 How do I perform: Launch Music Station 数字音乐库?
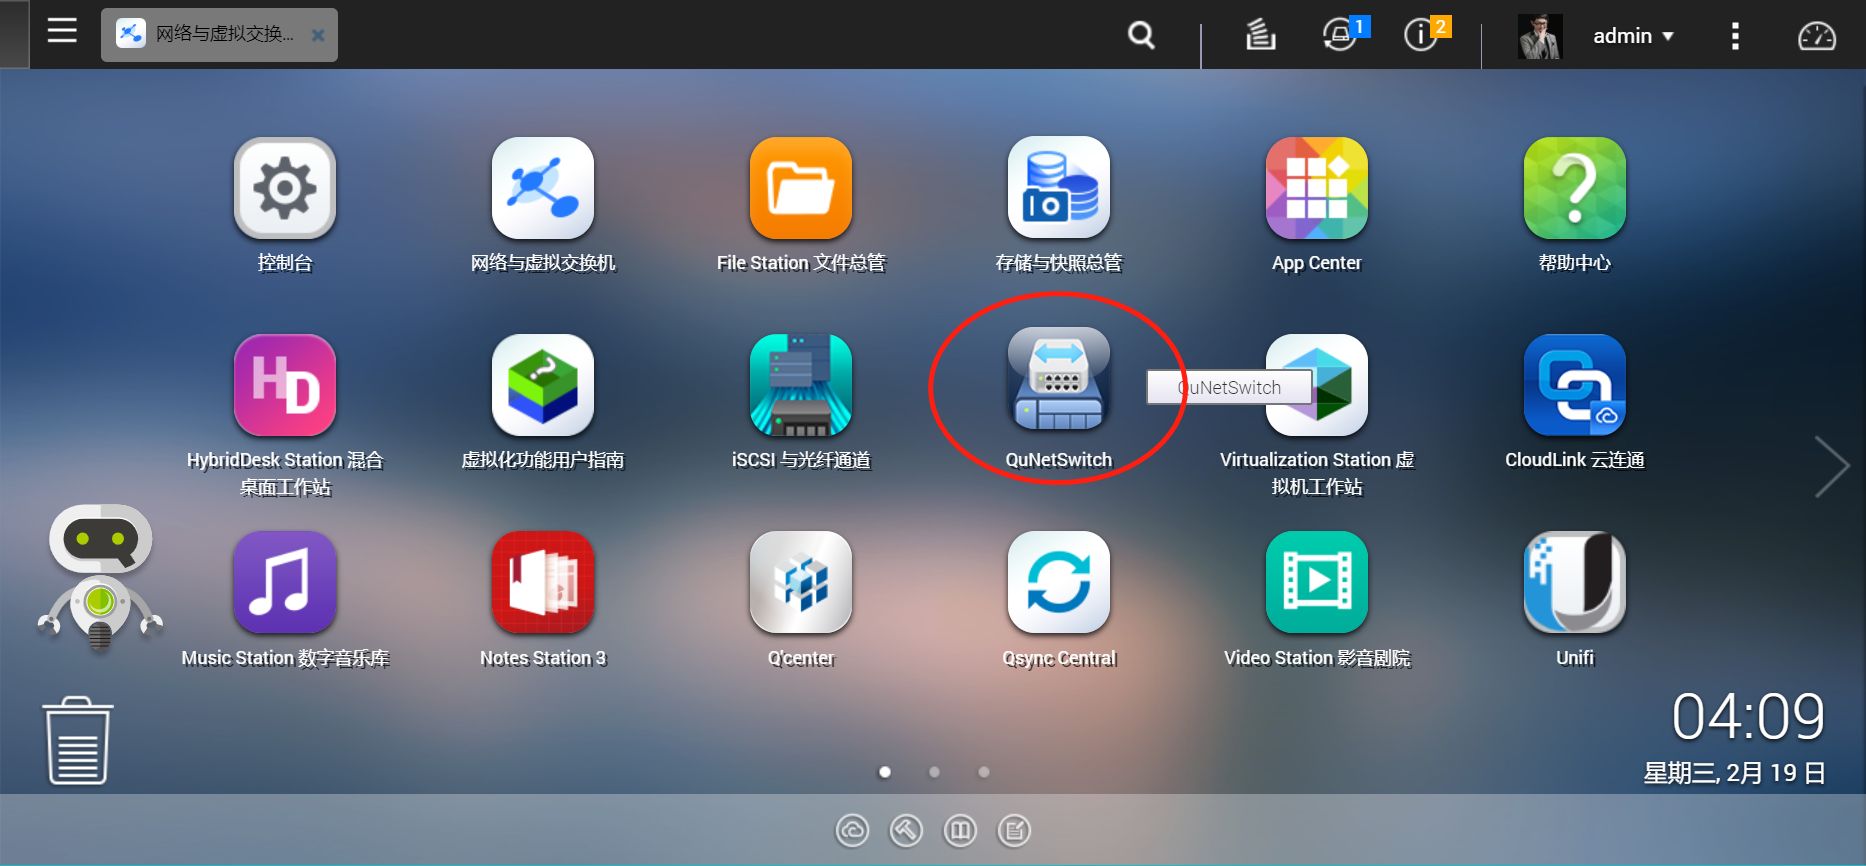(x=285, y=582)
